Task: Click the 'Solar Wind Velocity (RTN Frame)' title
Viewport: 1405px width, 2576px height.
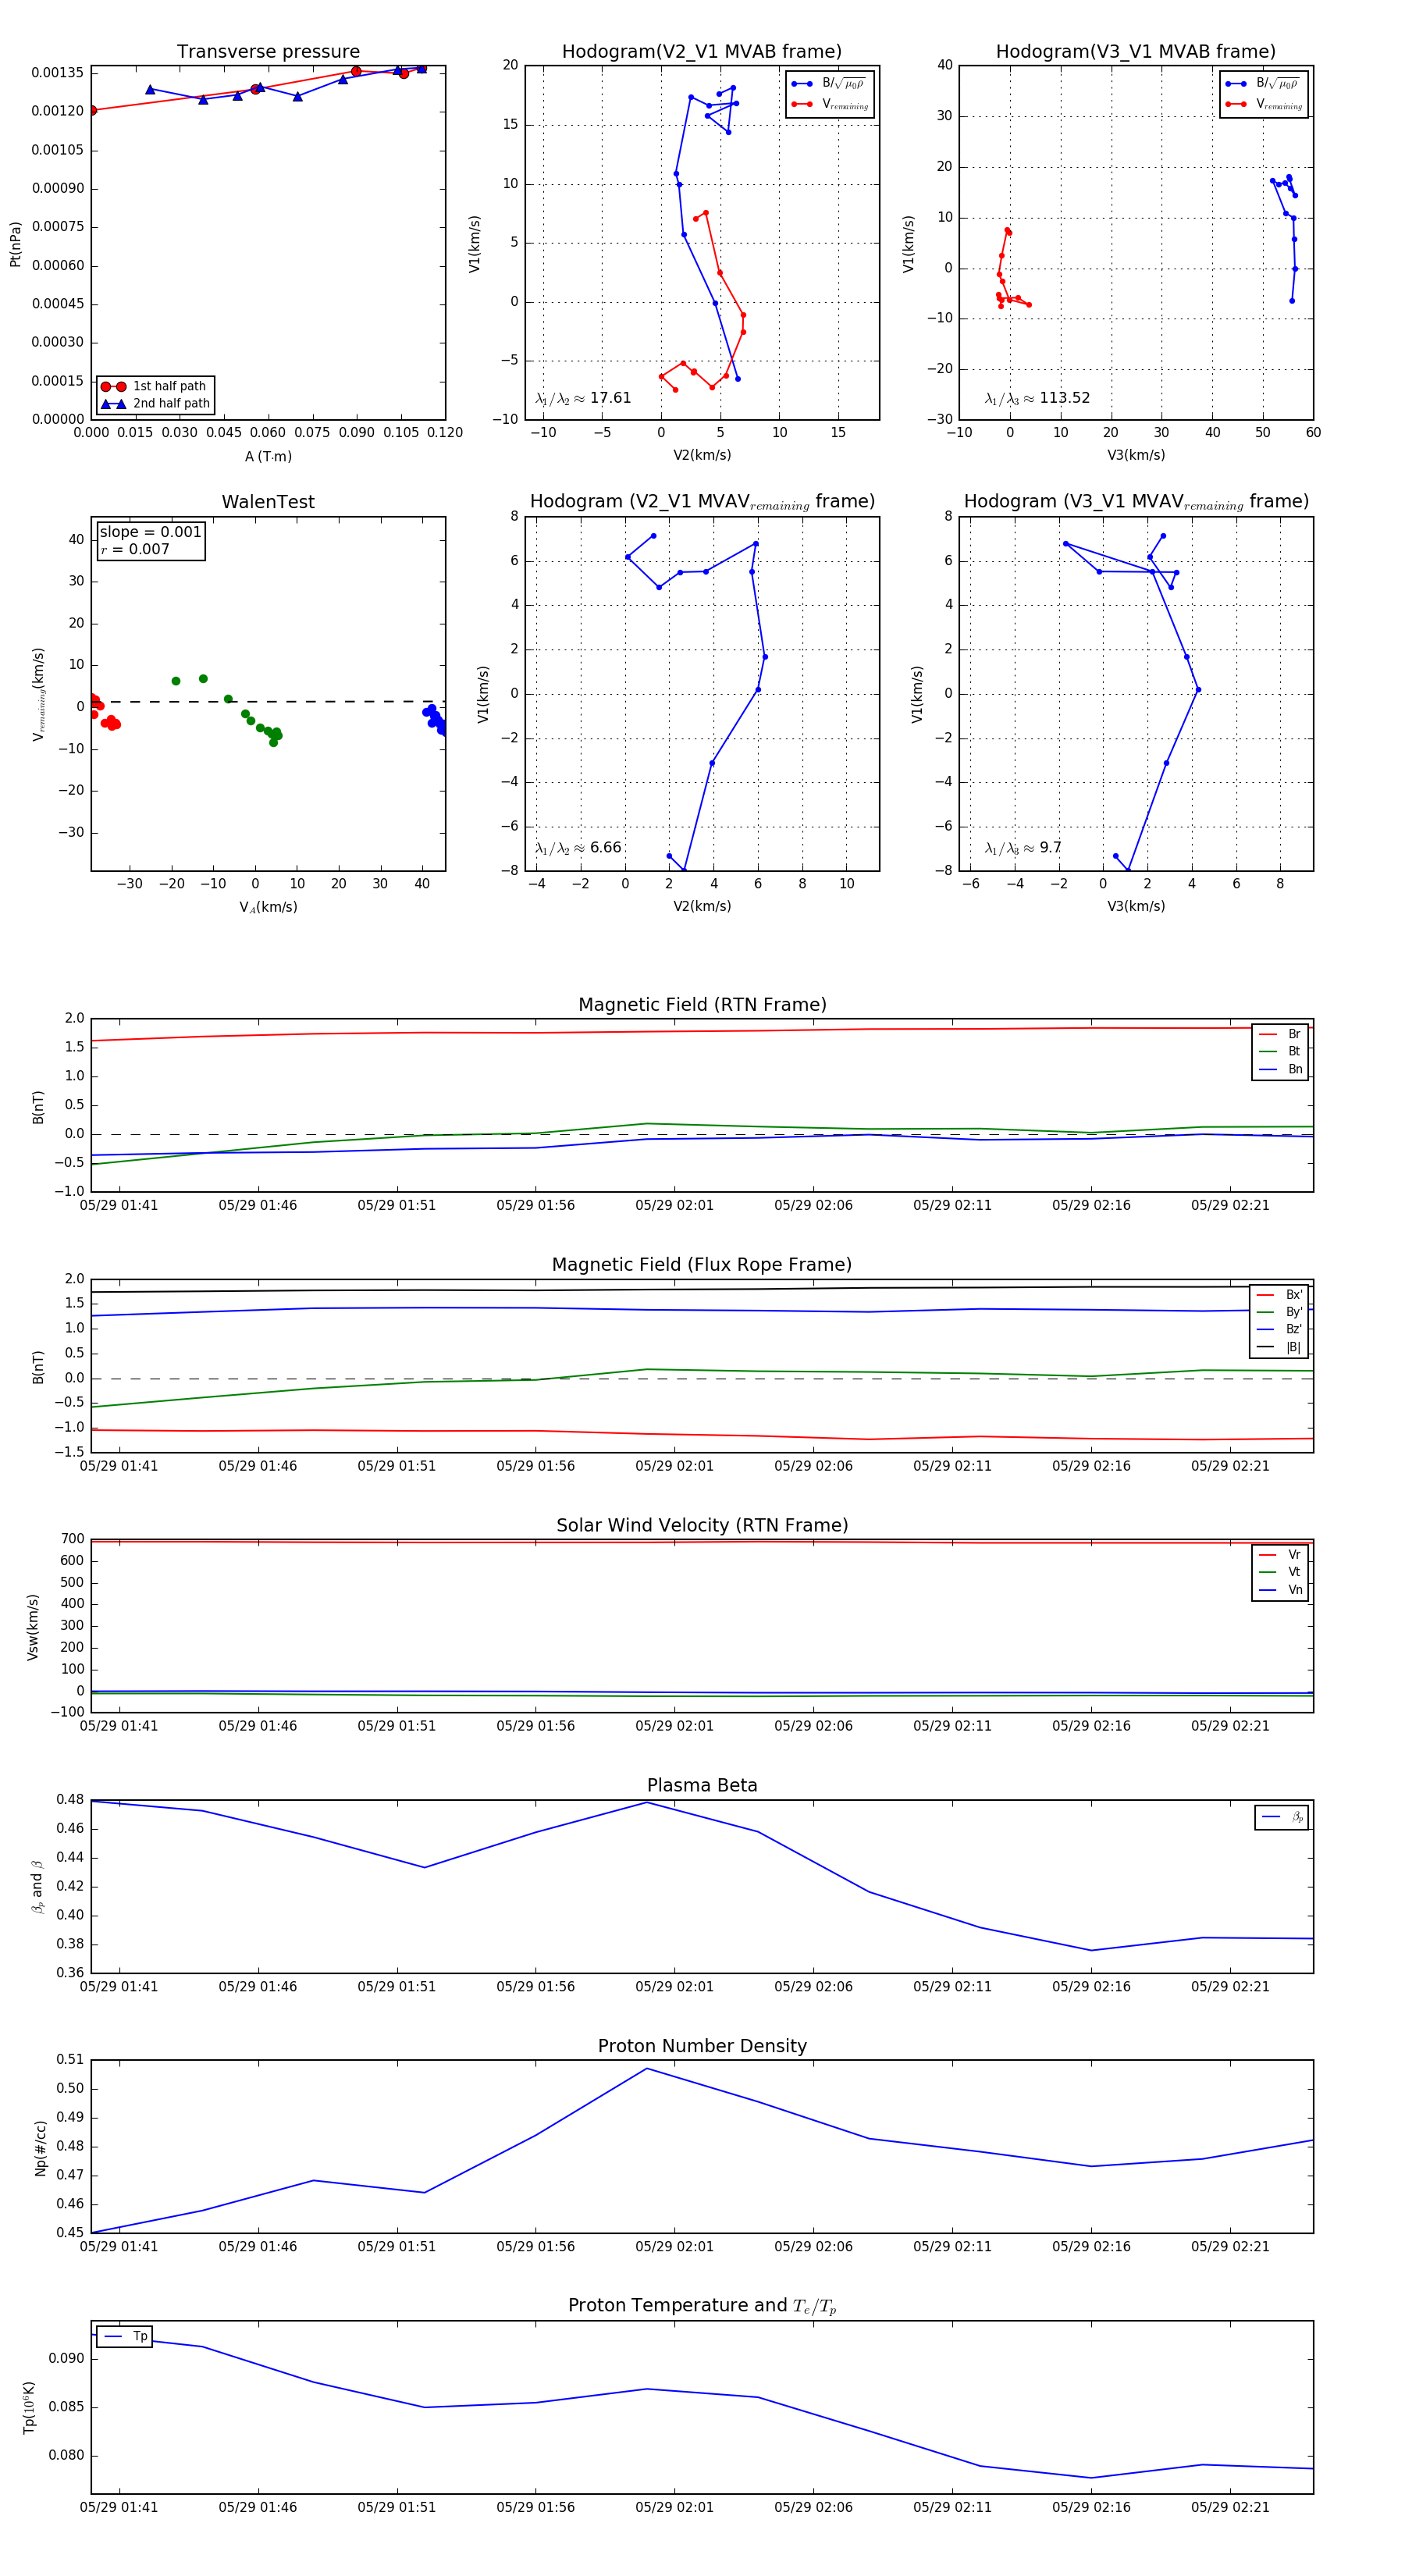Action: (702, 1525)
